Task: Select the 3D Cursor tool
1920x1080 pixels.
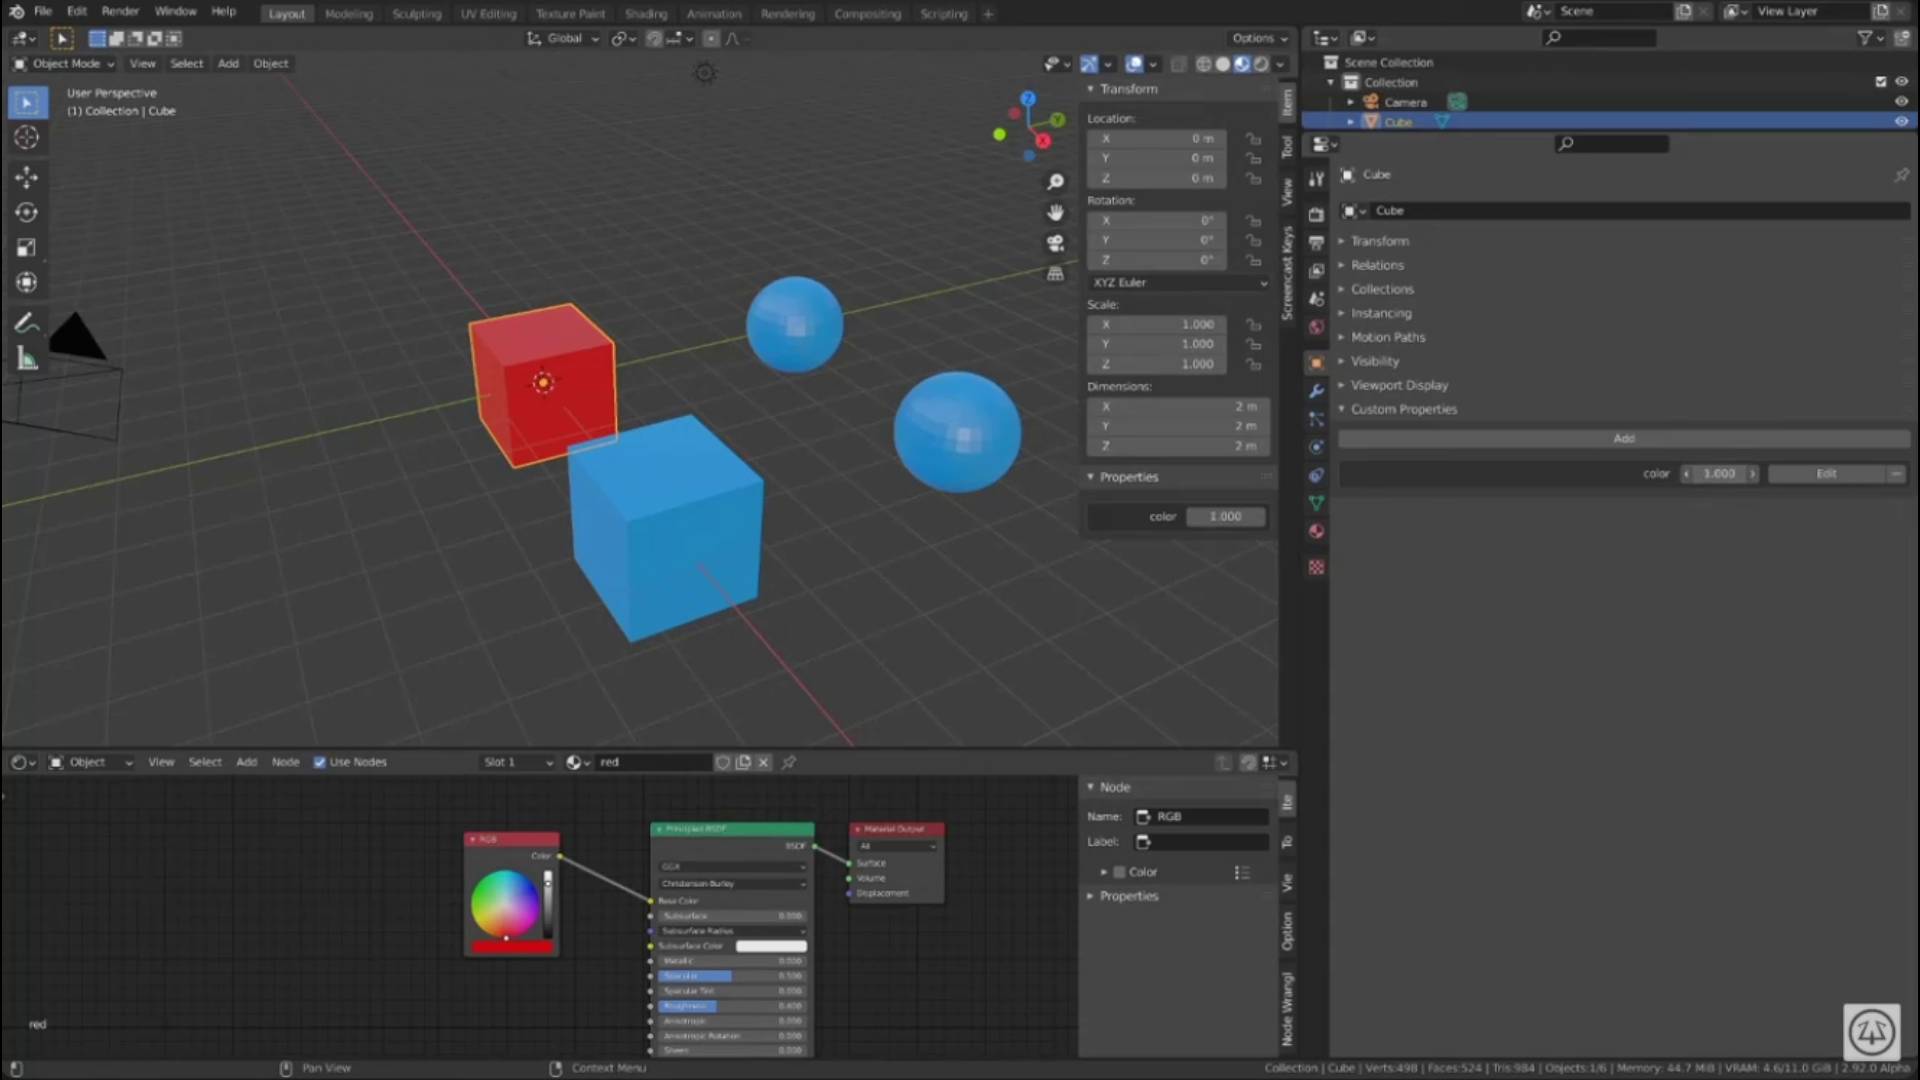Action: click(27, 138)
